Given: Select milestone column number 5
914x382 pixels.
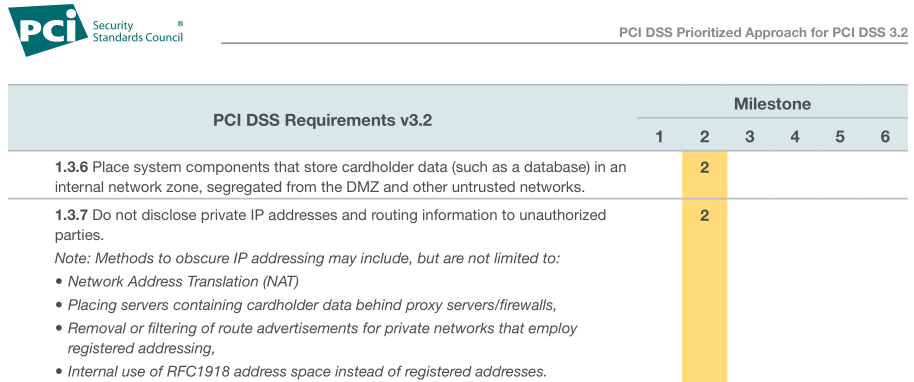Looking at the screenshot, I should 840,137.
